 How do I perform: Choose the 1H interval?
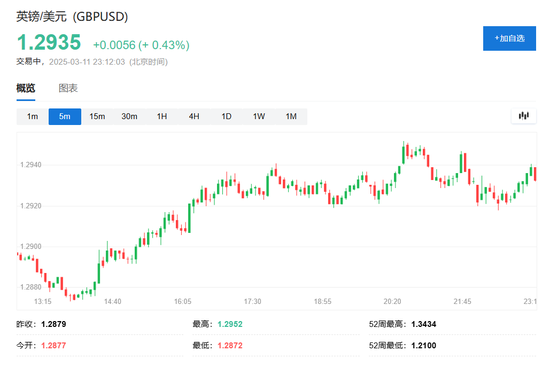[162, 116]
